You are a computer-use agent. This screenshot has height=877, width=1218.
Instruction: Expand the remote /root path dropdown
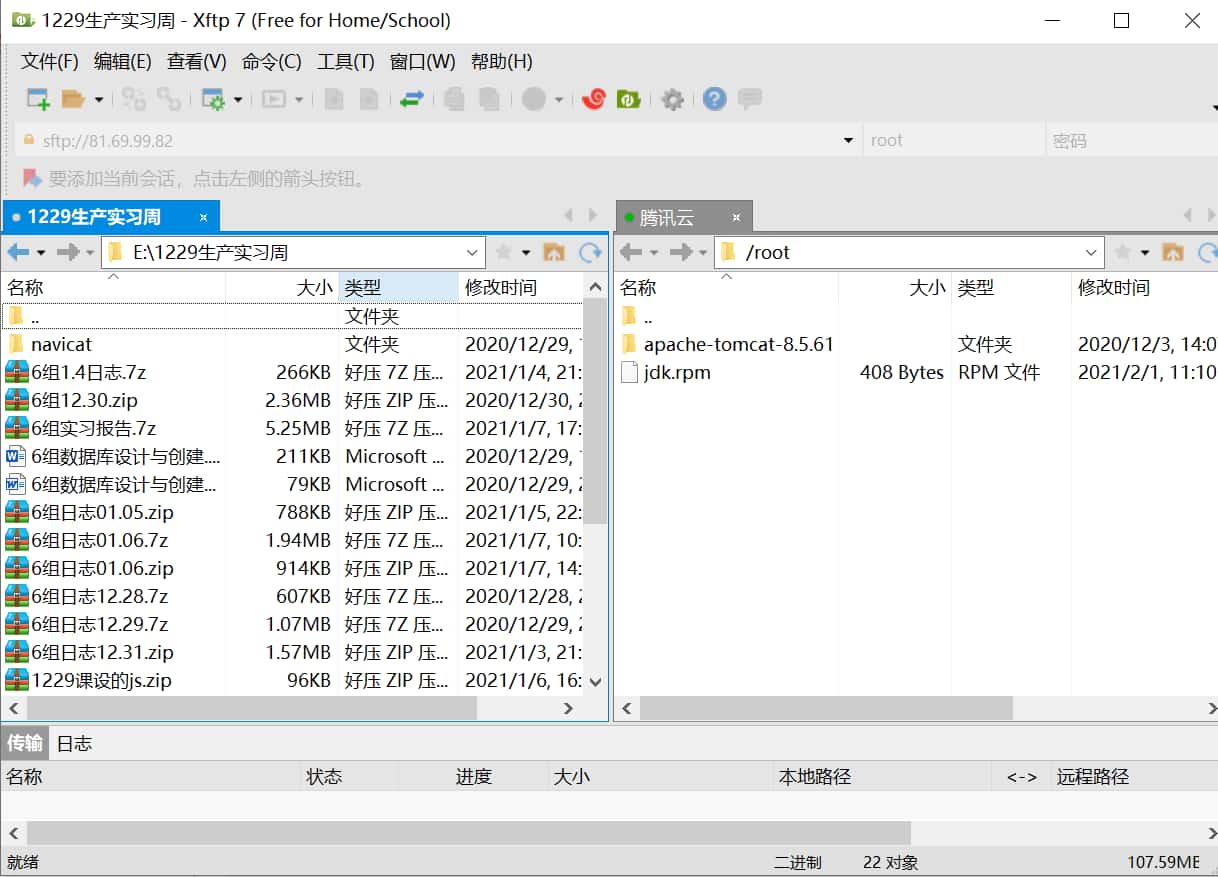(1091, 252)
